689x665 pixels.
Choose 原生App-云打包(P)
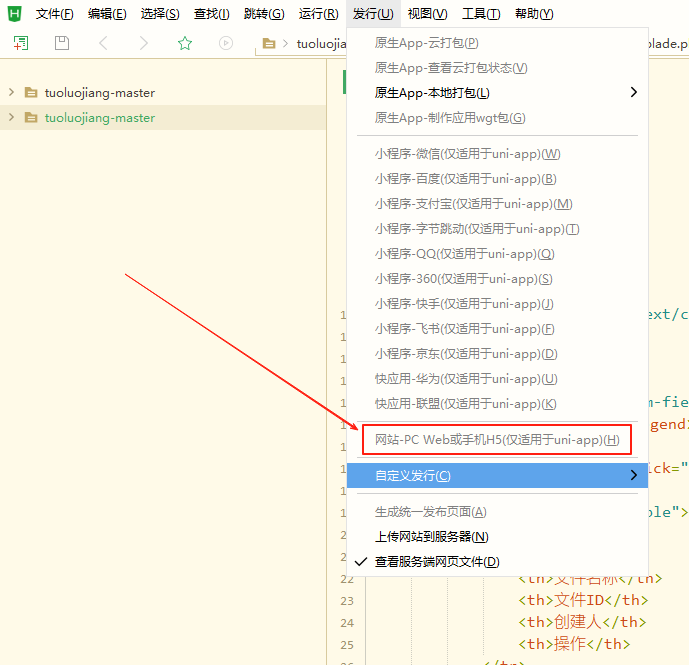(497, 43)
